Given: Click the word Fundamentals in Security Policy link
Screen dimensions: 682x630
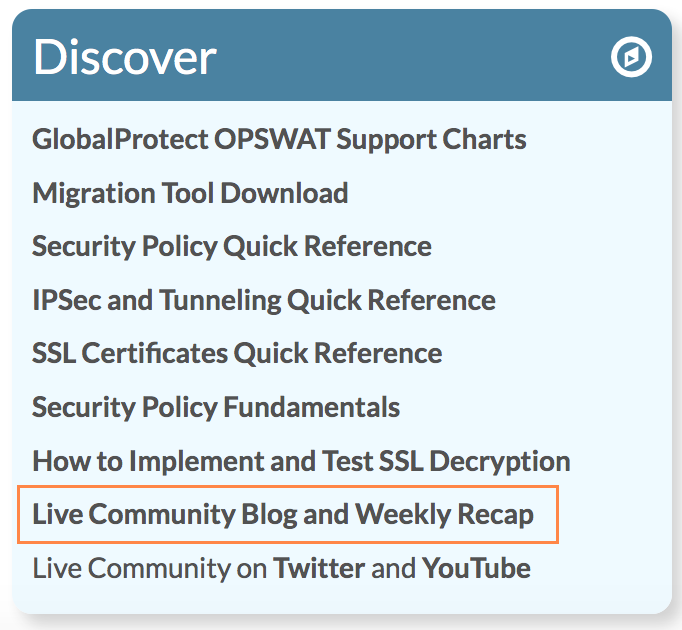Looking at the screenshot, I should point(311,407).
